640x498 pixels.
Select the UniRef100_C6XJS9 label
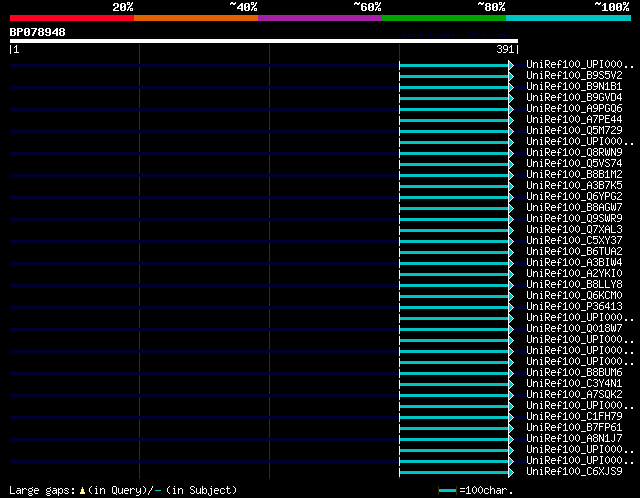(x=574, y=472)
